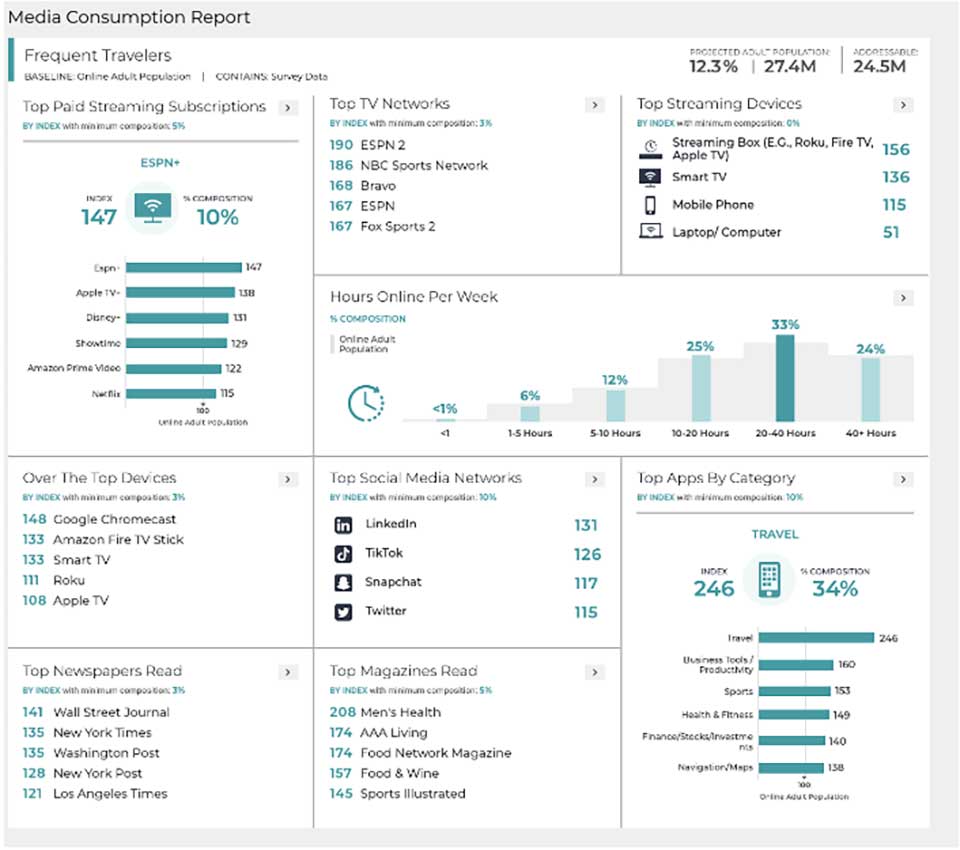Click the Travel apps phone icon
This screenshot has width=960, height=850.
point(769,579)
